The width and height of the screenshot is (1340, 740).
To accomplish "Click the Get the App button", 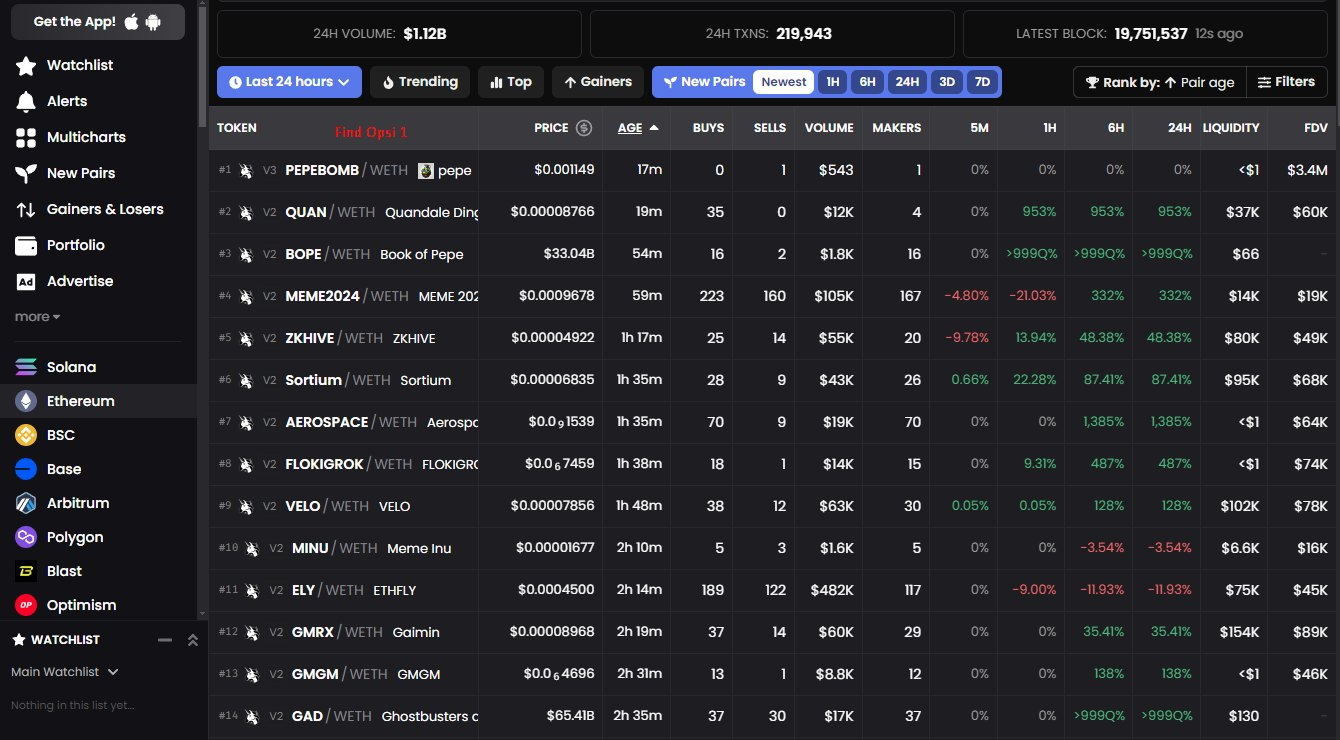I will [x=98, y=22].
